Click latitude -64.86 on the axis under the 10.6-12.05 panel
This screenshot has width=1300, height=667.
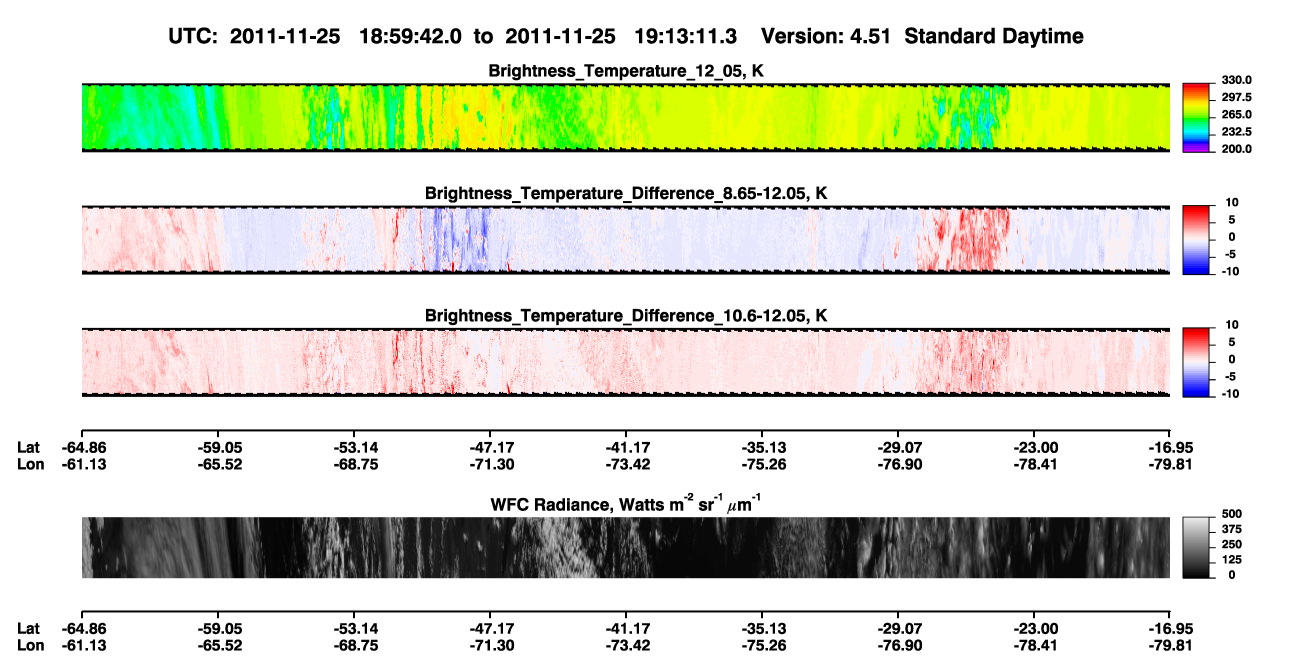coord(82,448)
